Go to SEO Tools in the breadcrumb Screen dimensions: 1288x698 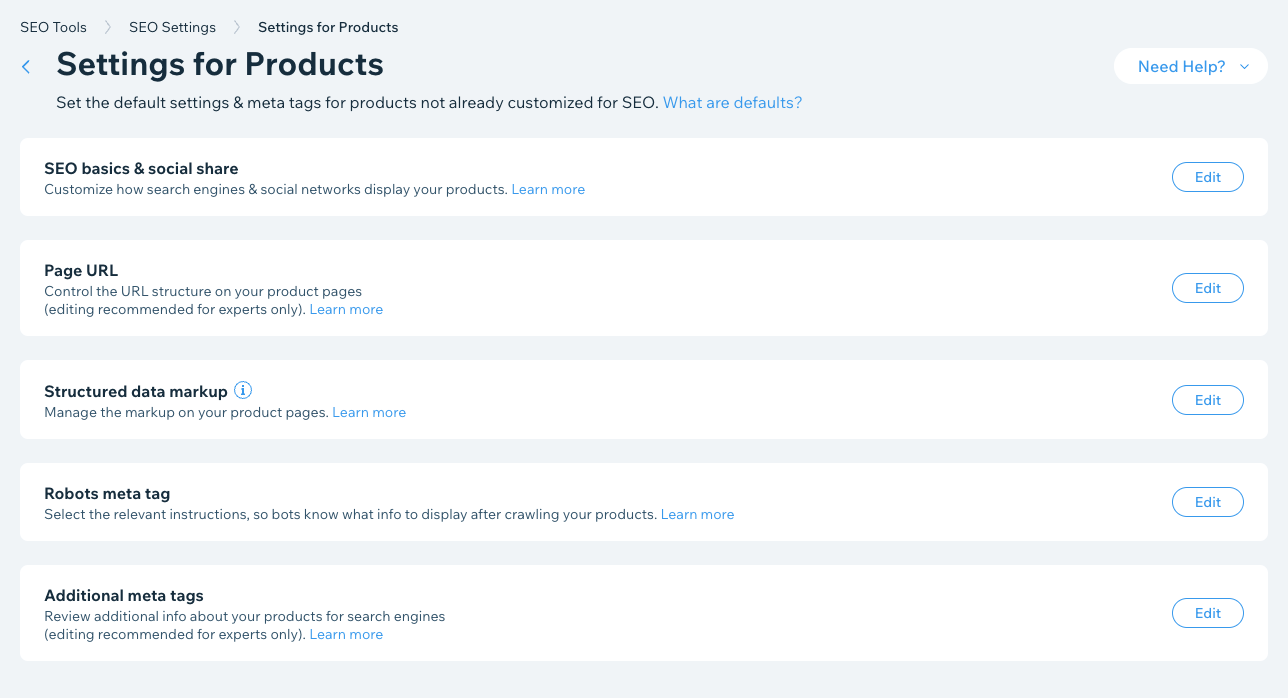tap(53, 27)
